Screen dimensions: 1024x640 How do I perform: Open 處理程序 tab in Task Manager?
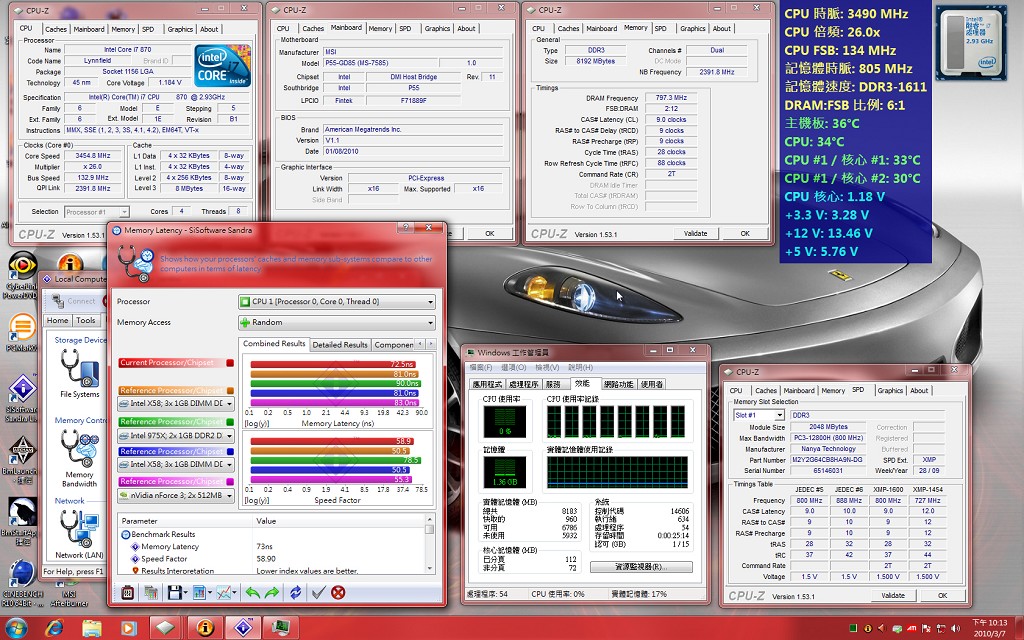(x=524, y=384)
